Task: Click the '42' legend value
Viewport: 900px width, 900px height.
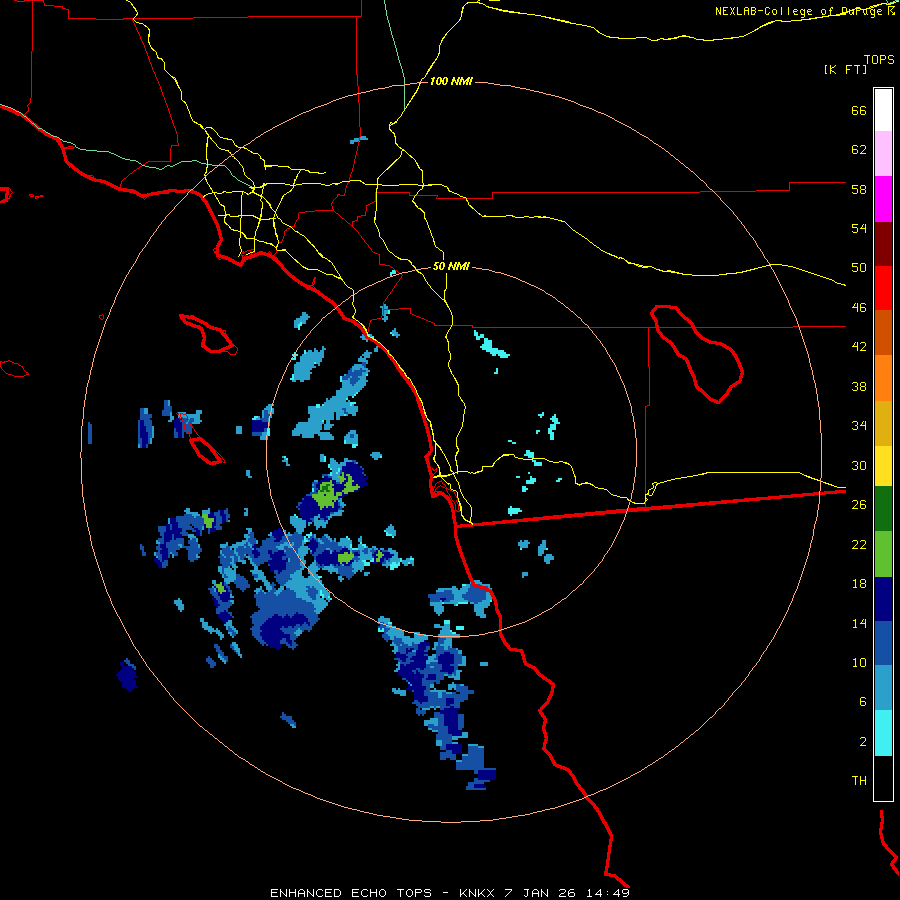Action: (859, 347)
